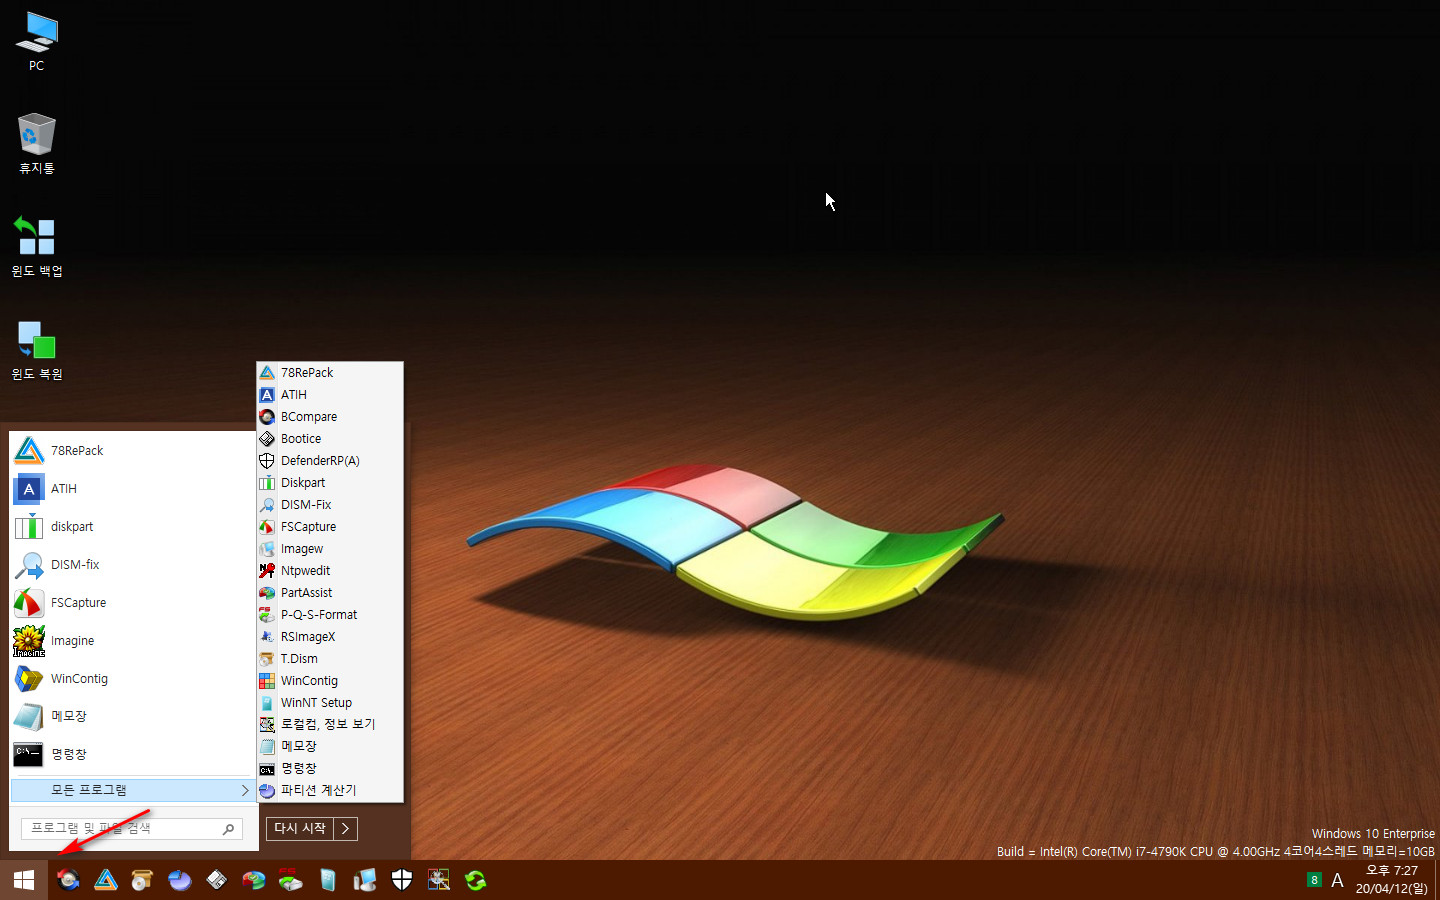This screenshot has height=900, width=1440.
Task: Open FSCapture in the pinned start list
Action: tap(132, 603)
